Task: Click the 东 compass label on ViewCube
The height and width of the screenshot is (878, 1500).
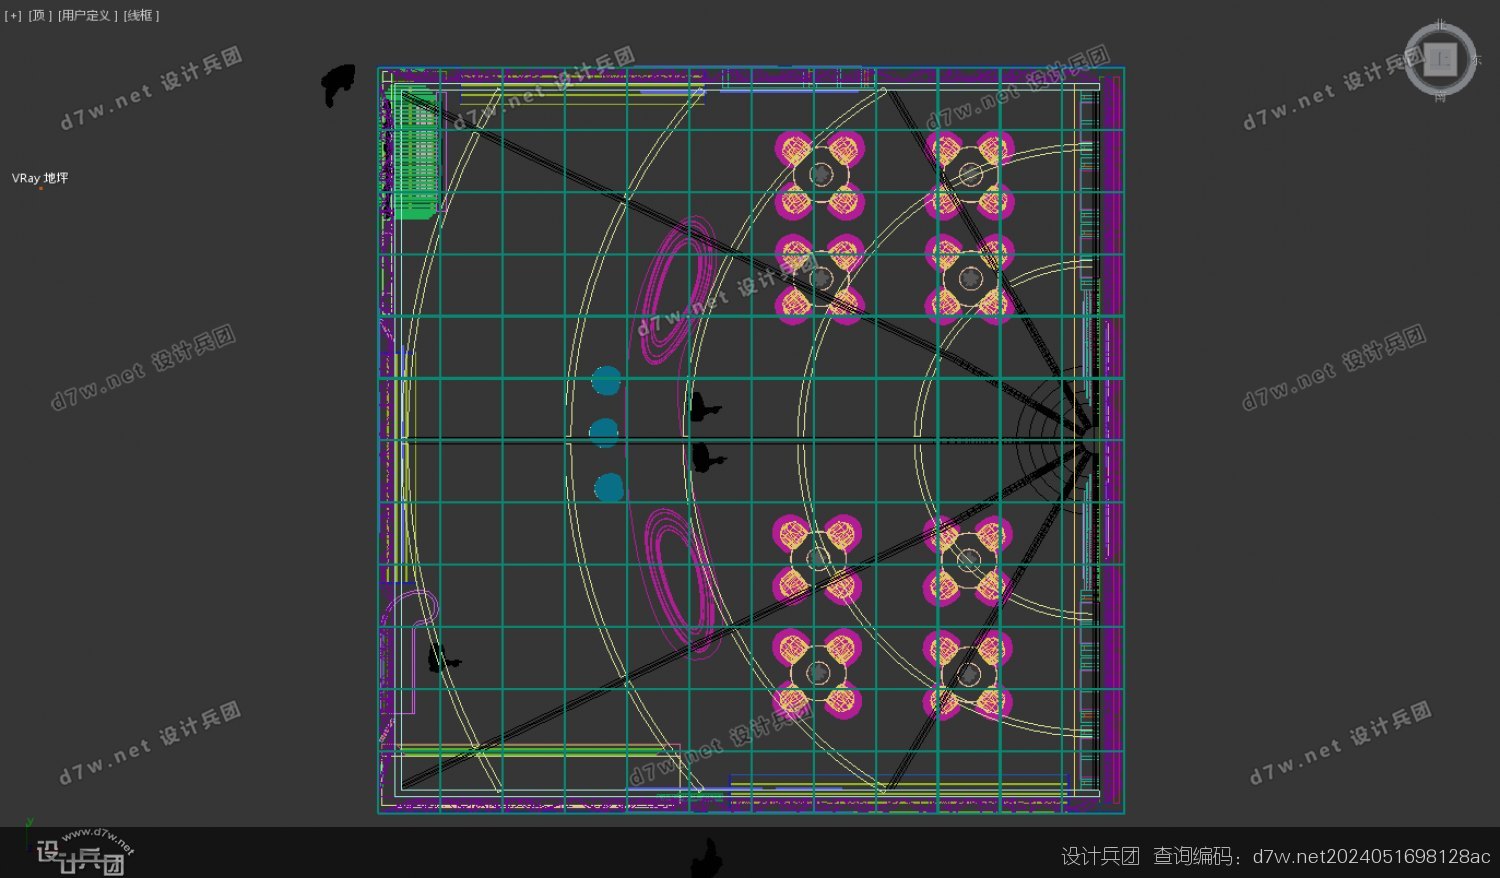Action: point(1477,60)
